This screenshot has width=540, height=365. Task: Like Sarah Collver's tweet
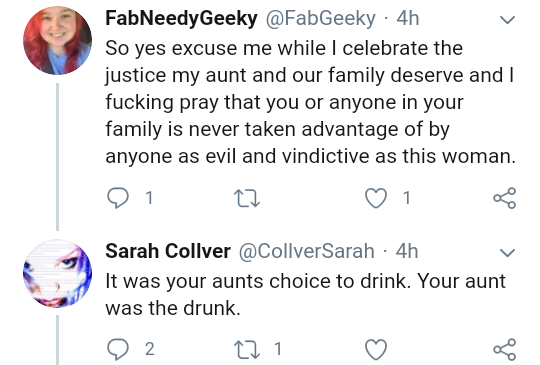click(x=376, y=350)
